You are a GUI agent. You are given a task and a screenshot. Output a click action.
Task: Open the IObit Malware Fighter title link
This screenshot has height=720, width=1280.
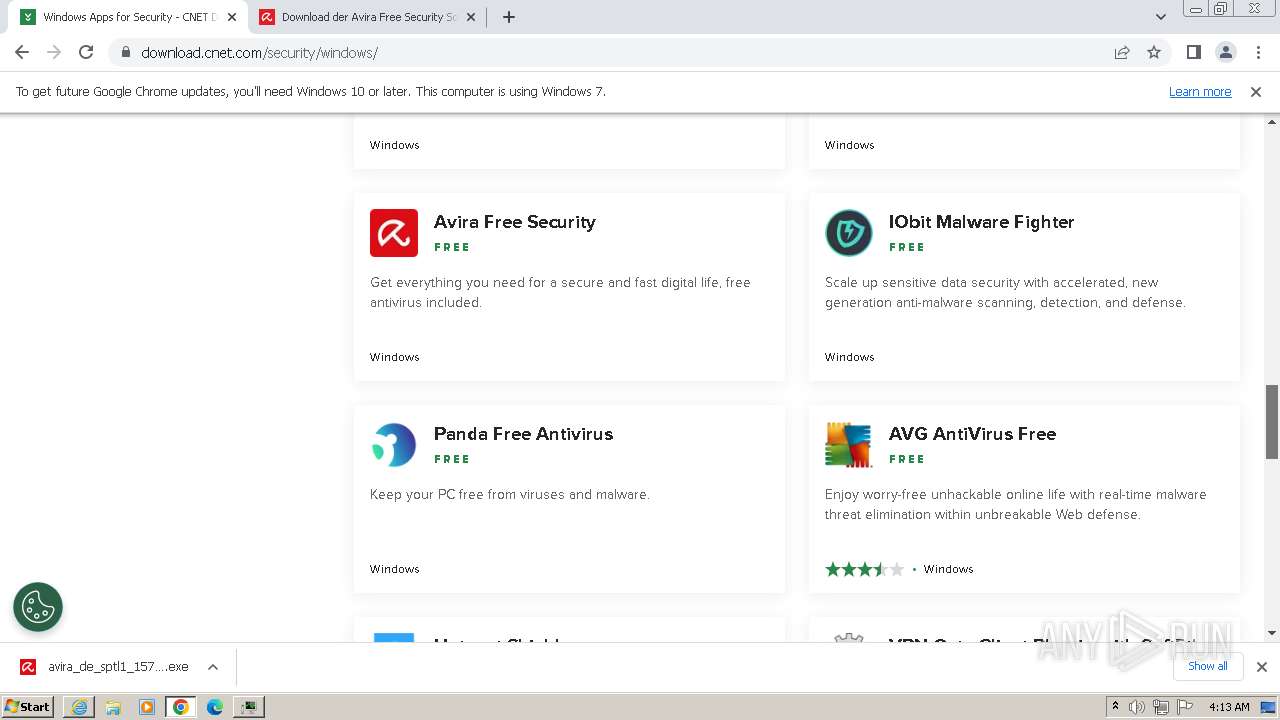pyautogui.click(x=982, y=222)
